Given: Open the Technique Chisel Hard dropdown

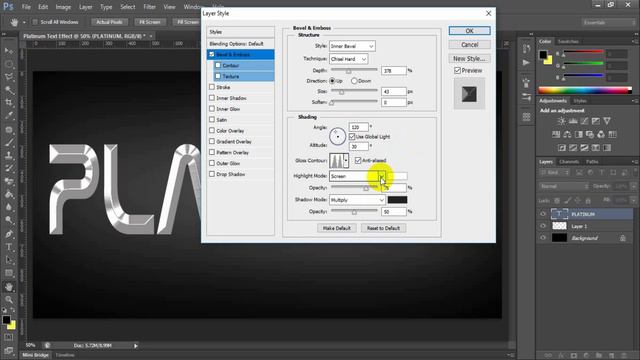Looking at the screenshot, I should (x=349, y=59).
